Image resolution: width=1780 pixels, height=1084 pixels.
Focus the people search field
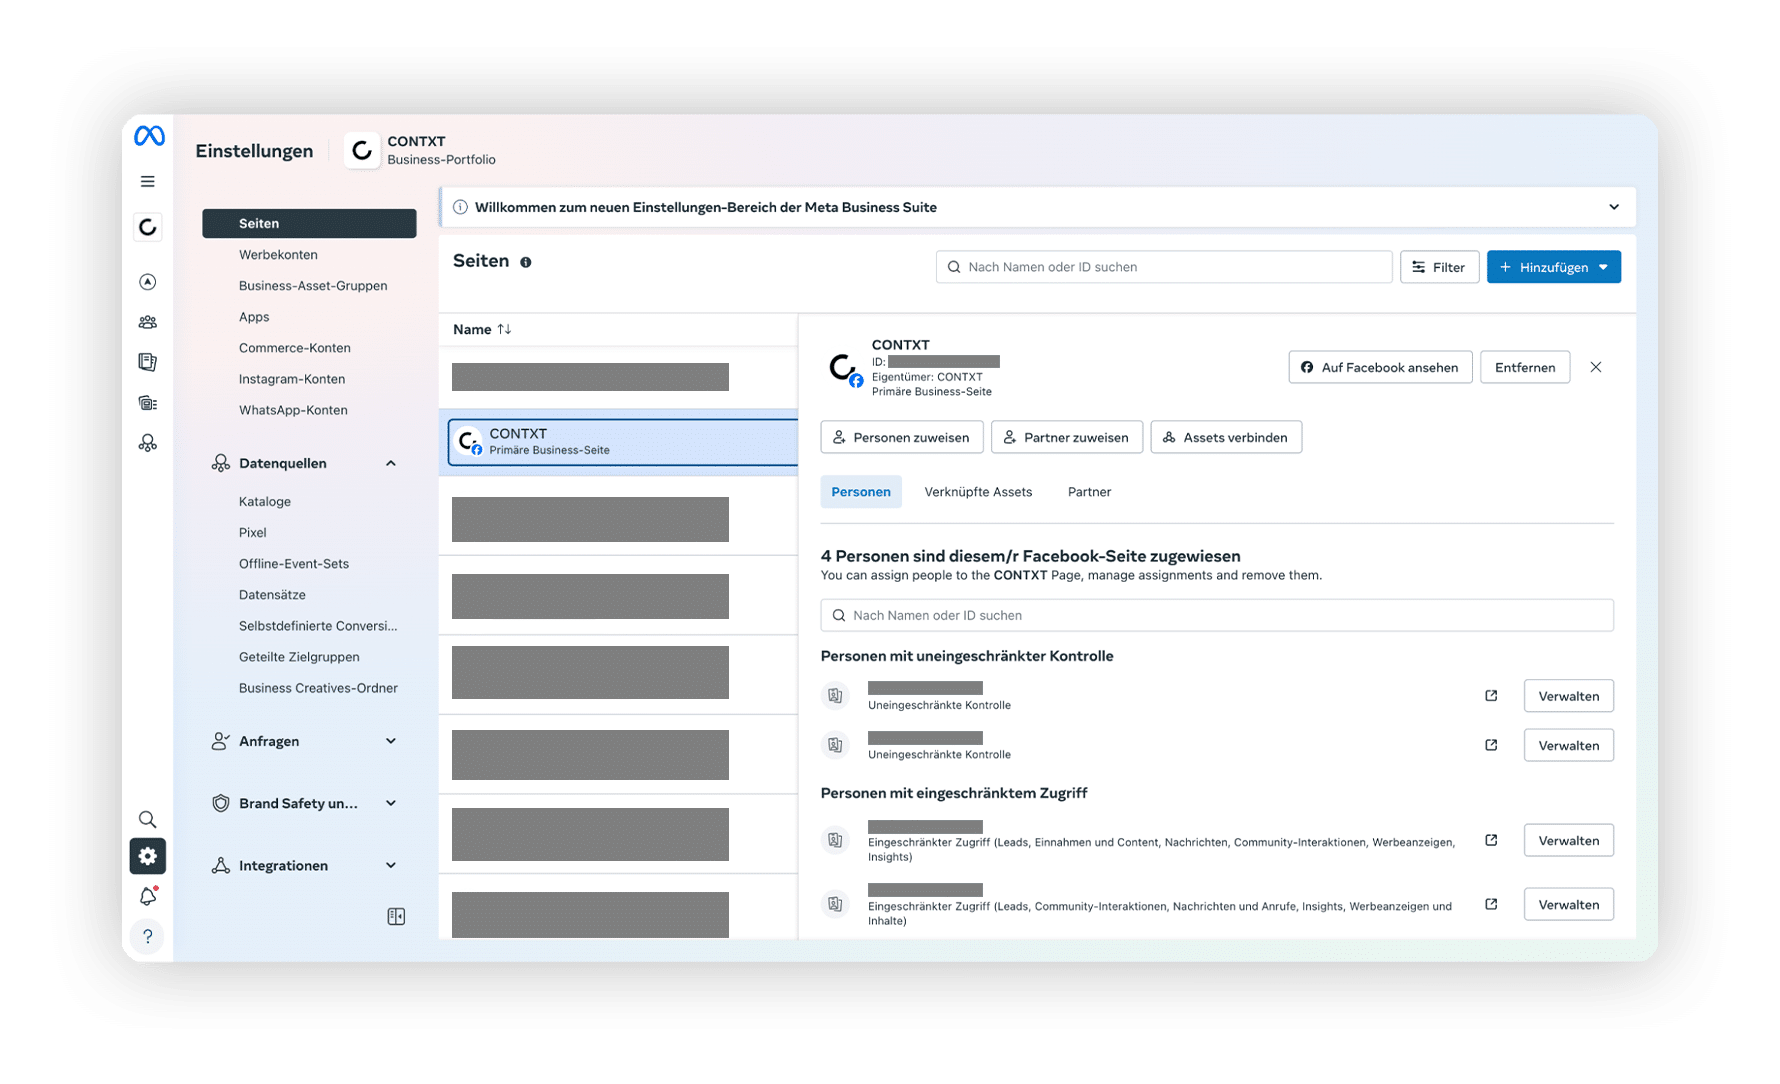click(1217, 615)
